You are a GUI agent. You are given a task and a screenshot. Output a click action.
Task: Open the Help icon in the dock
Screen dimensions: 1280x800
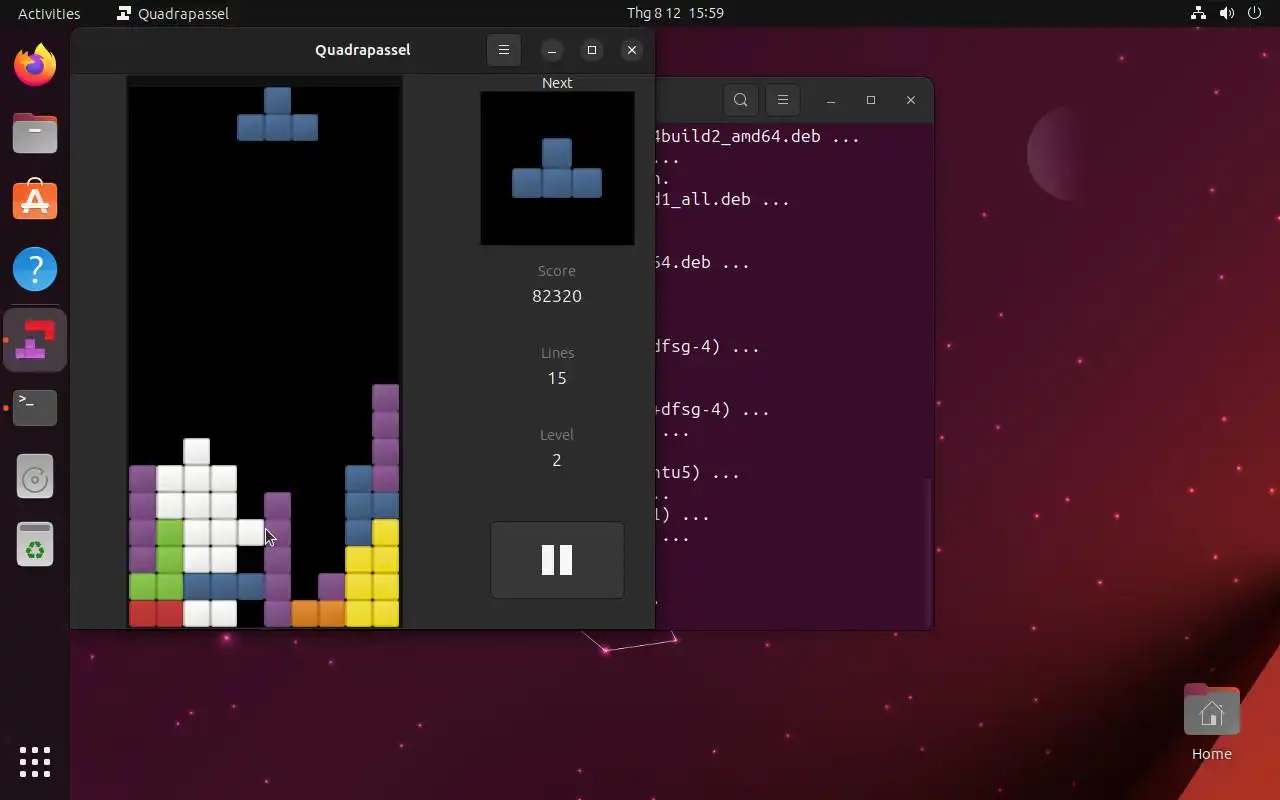click(x=35, y=269)
